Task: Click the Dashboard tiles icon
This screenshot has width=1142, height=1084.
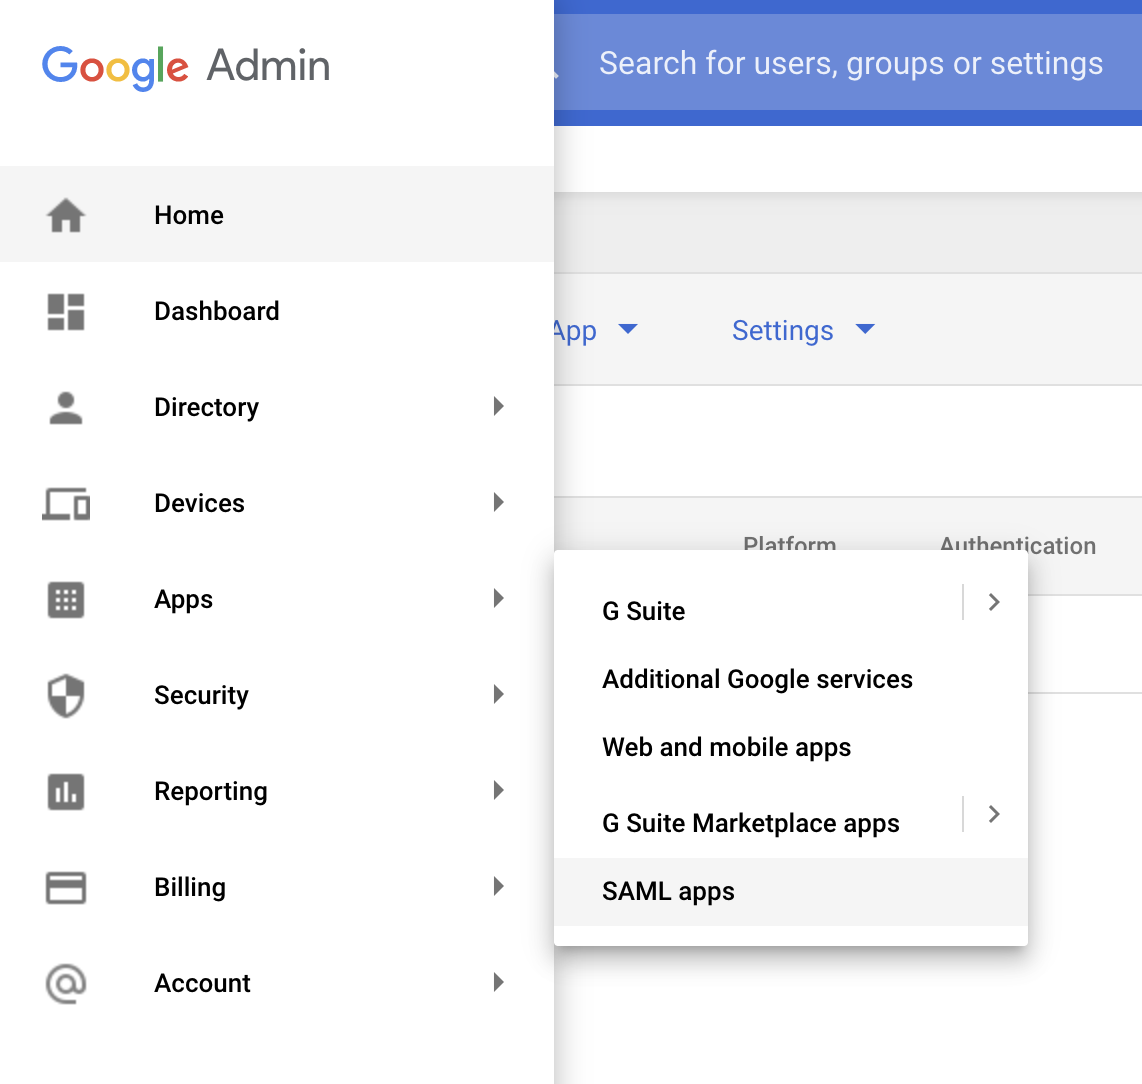Action: click(x=66, y=311)
